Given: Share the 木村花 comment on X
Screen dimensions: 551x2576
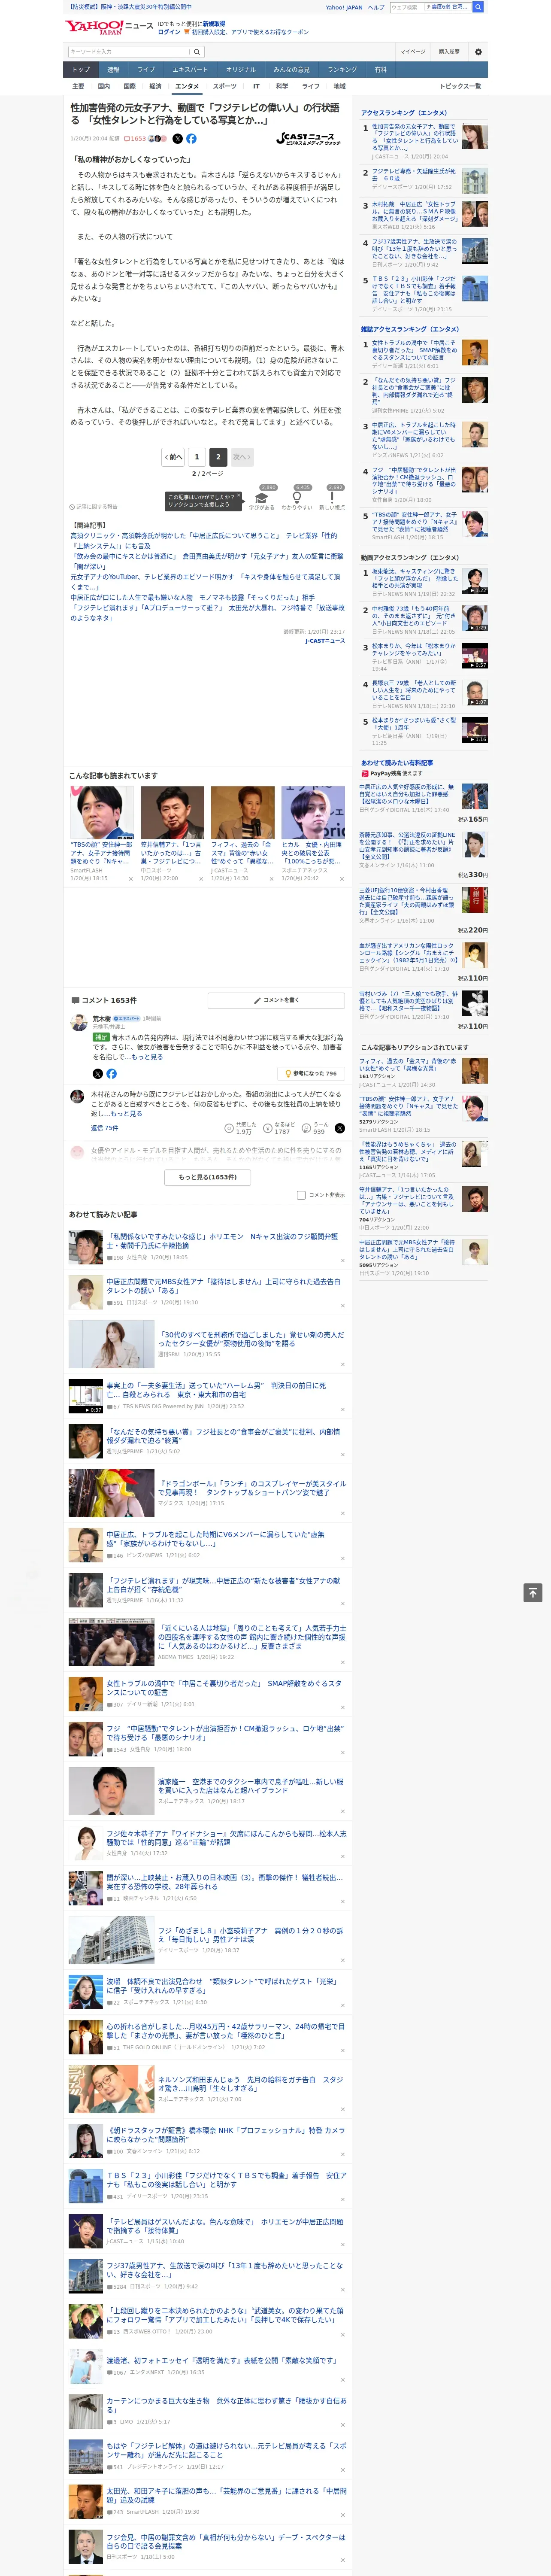Looking at the screenshot, I should click(339, 1128).
